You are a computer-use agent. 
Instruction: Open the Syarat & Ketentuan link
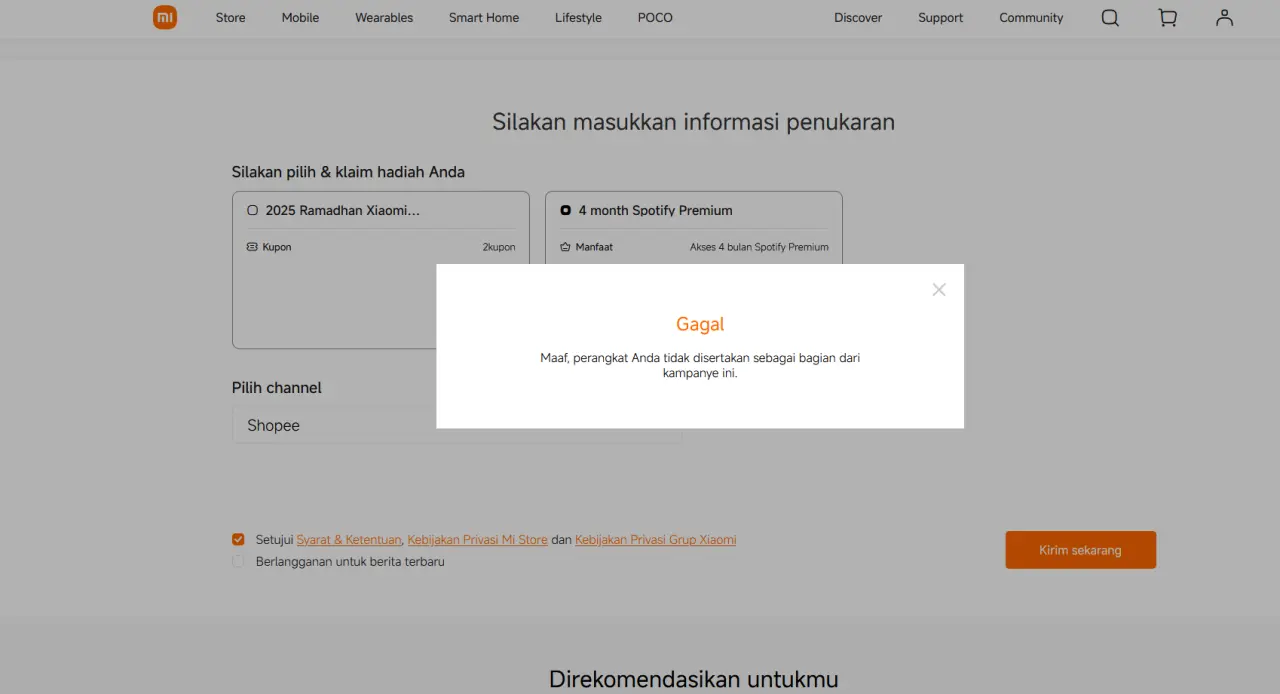point(349,539)
